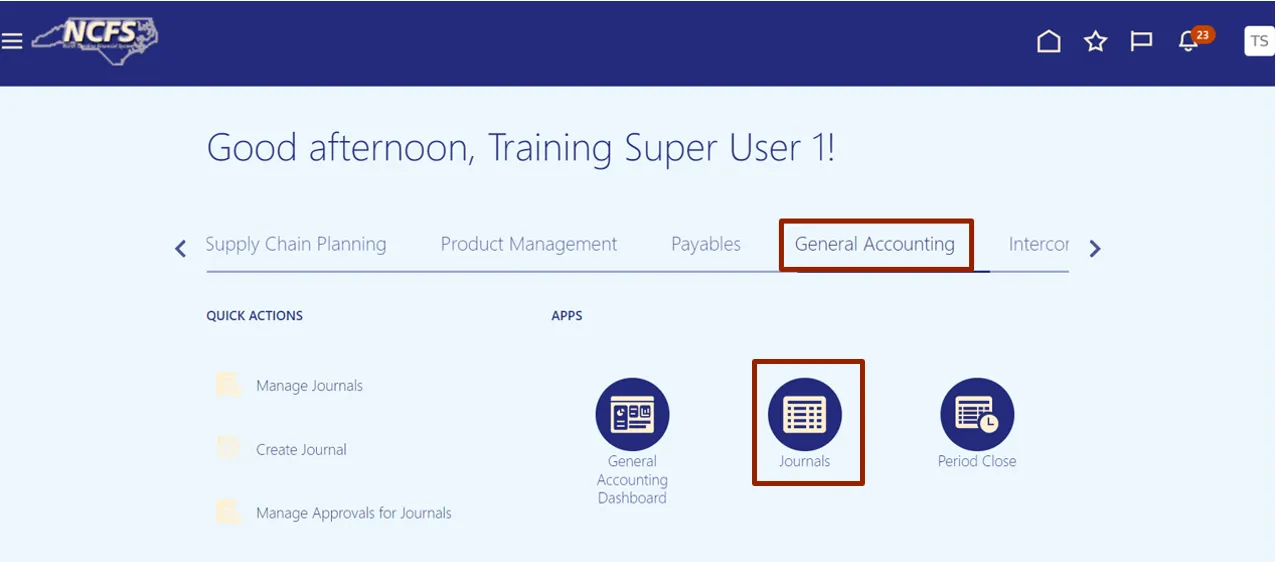This screenshot has height=562, width=1276.
Task: Switch to the Intercompany tab
Action: (x=1039, y=244)
